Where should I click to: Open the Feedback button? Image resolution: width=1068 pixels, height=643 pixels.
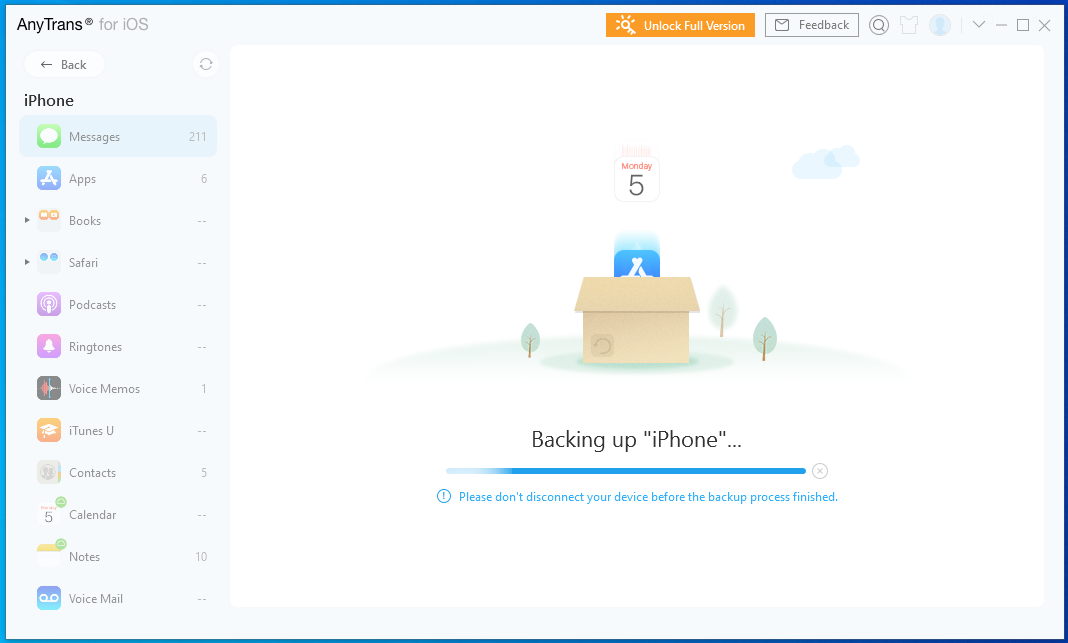point(812,25)
